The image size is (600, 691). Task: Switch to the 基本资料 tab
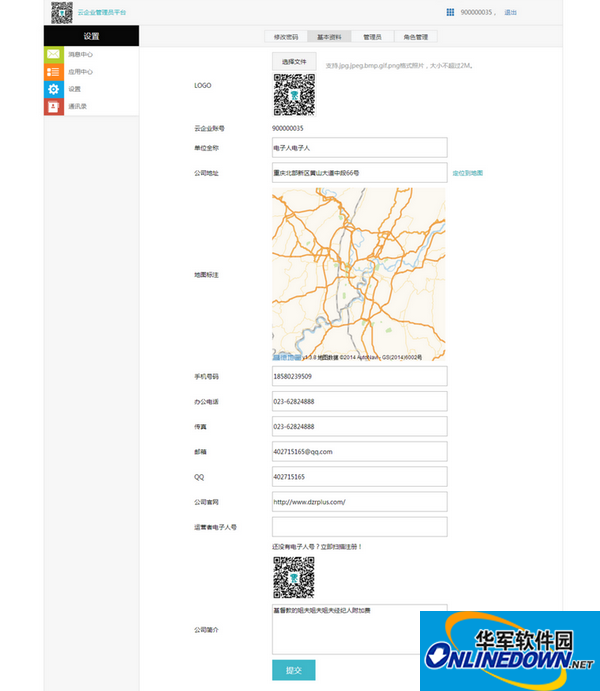330,37
